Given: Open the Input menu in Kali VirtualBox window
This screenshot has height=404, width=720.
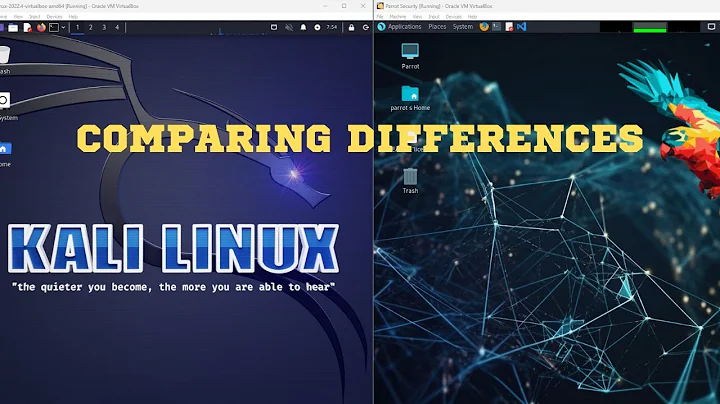Looking at the screenshot, I should 35,17.
